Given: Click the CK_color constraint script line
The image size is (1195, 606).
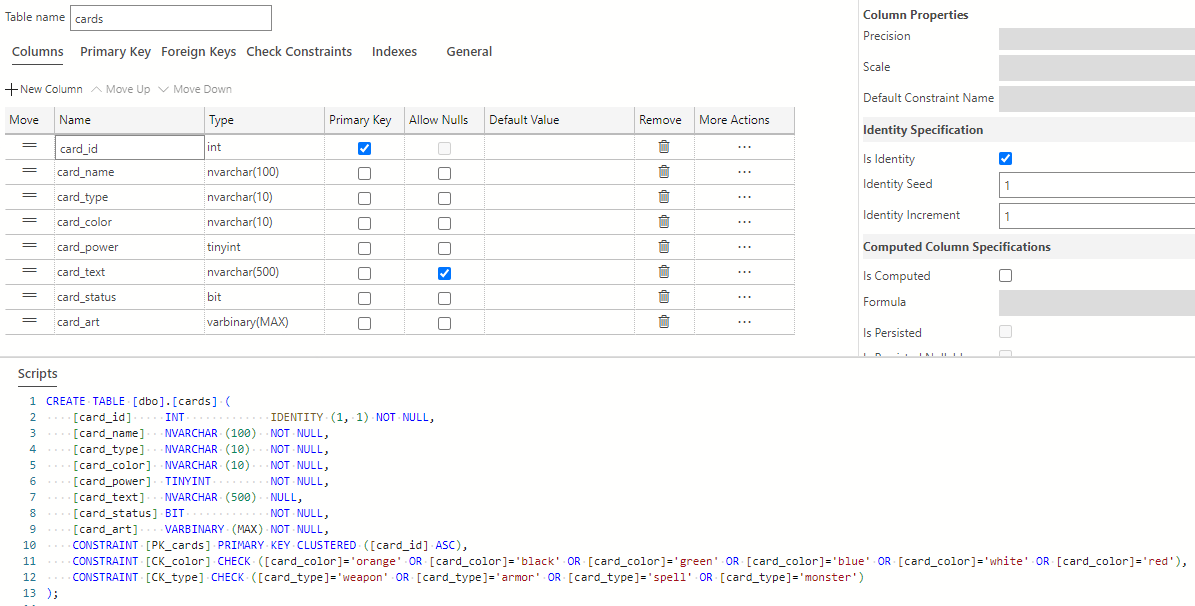Looking at the screenshot, I should [x=630, y=562].
